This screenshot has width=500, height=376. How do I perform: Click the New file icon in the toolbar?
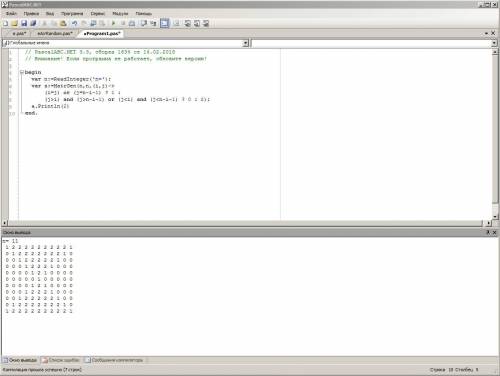6,23
